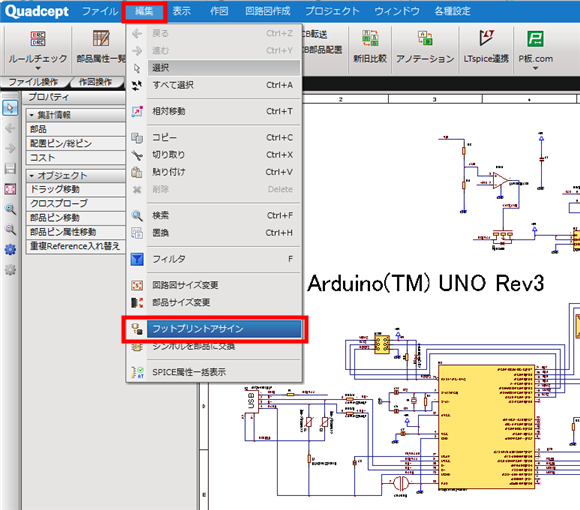Open the 回路図作成 menu
This screenshot has height=510, width=580.
[268, 11]
